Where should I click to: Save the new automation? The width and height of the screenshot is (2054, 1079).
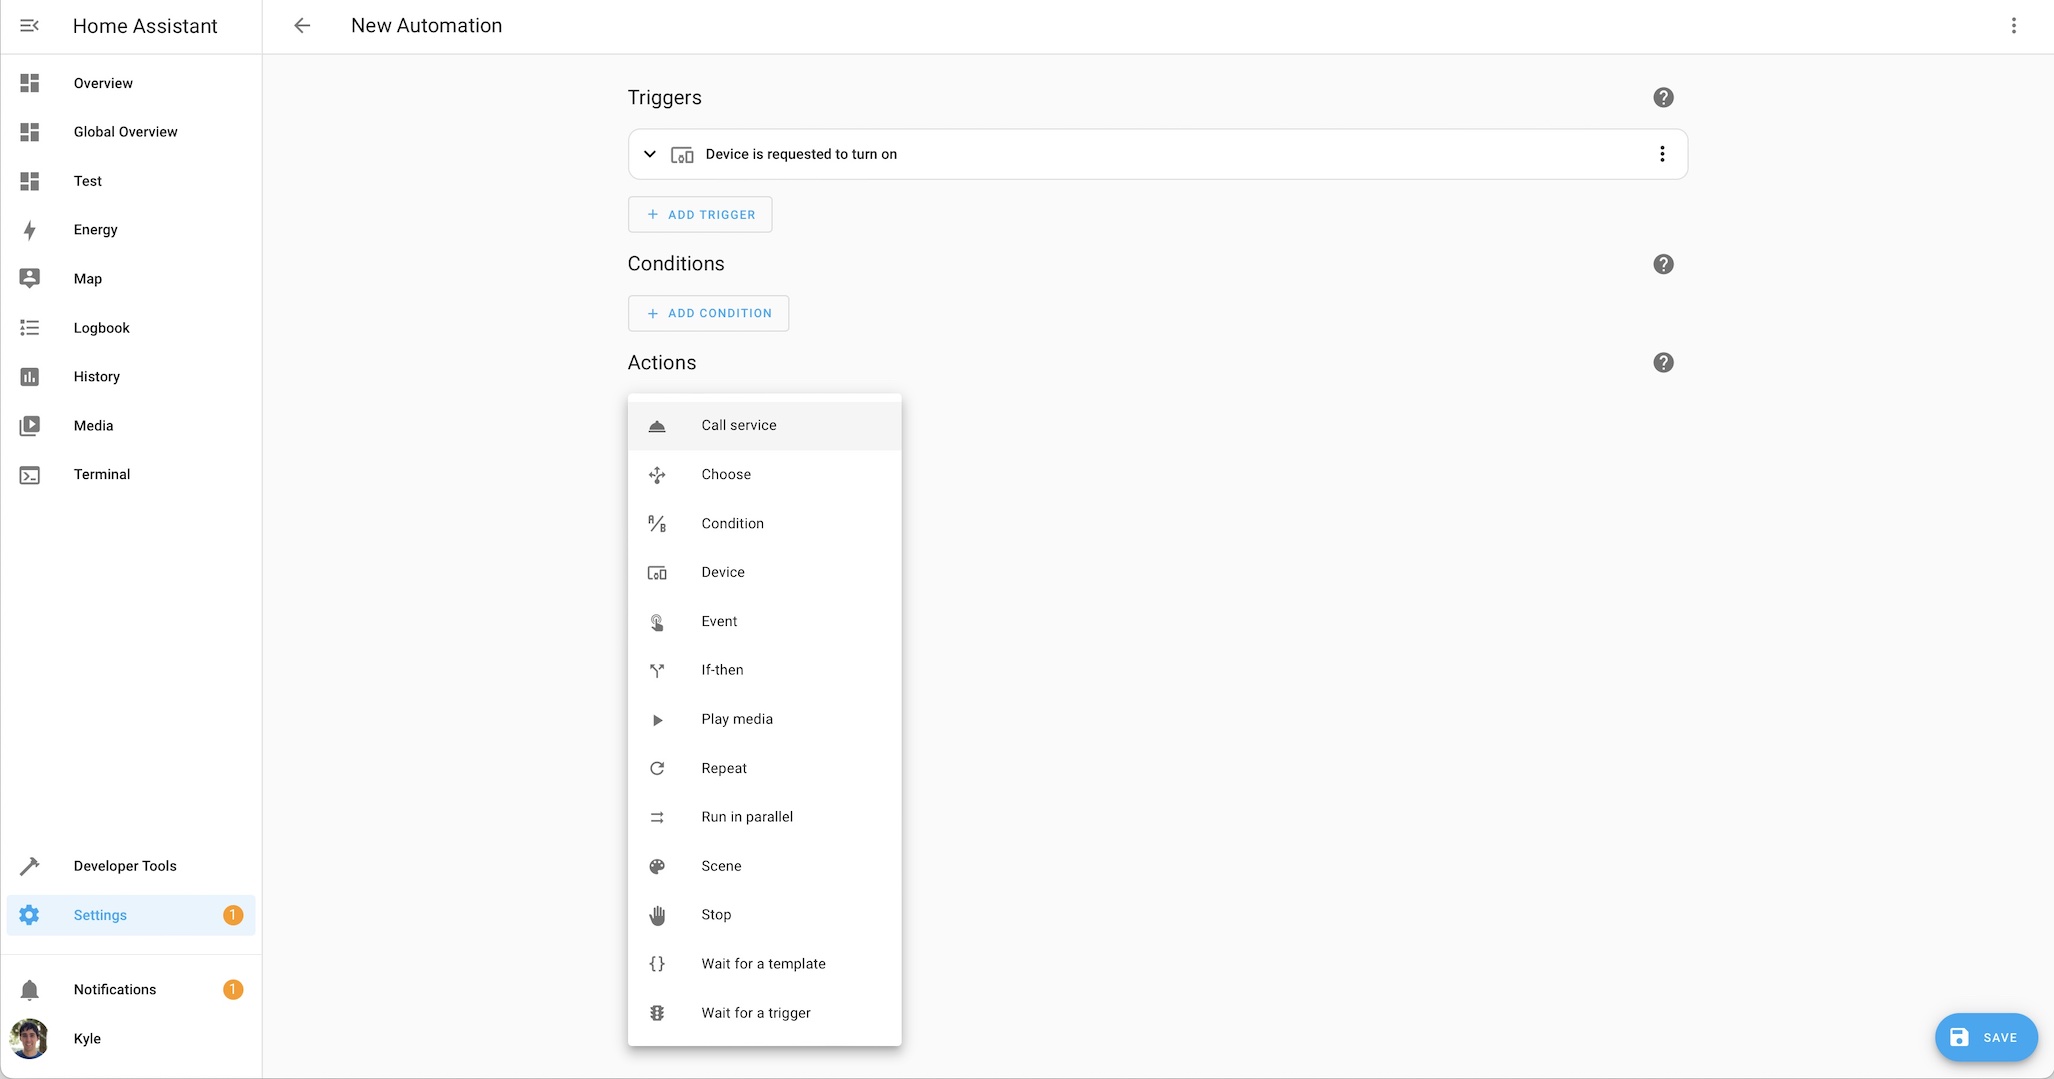click(x=1986, y=1038)
